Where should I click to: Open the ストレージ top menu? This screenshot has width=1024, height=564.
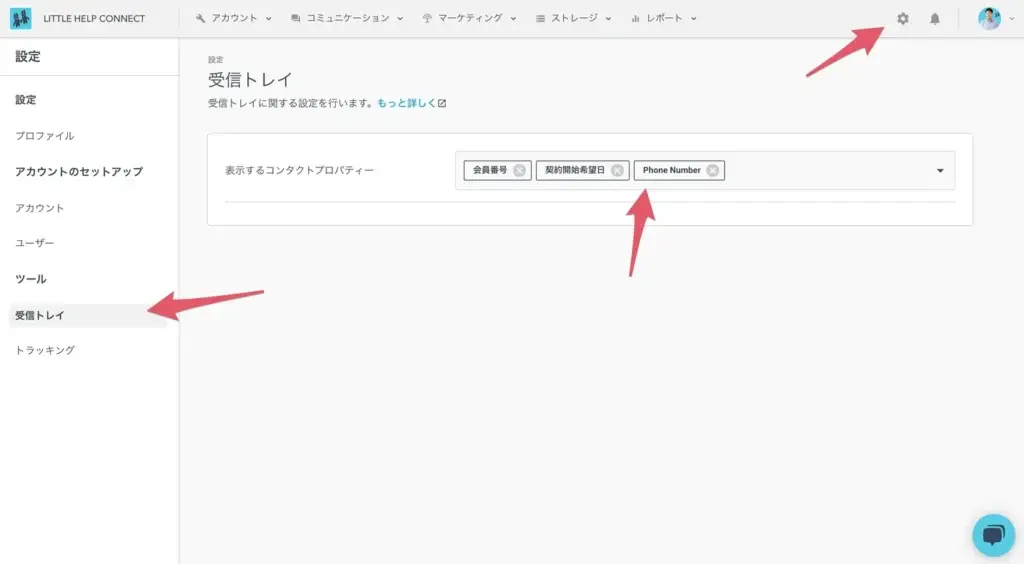click(x=573, y=18)
